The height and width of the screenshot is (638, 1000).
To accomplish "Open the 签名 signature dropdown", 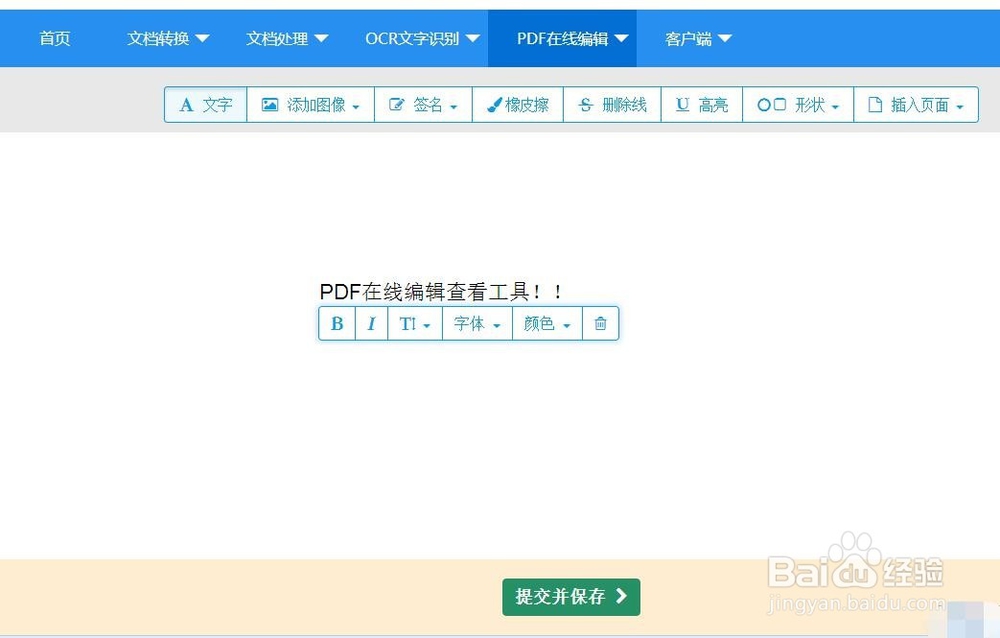I will (x=423, y=105).
